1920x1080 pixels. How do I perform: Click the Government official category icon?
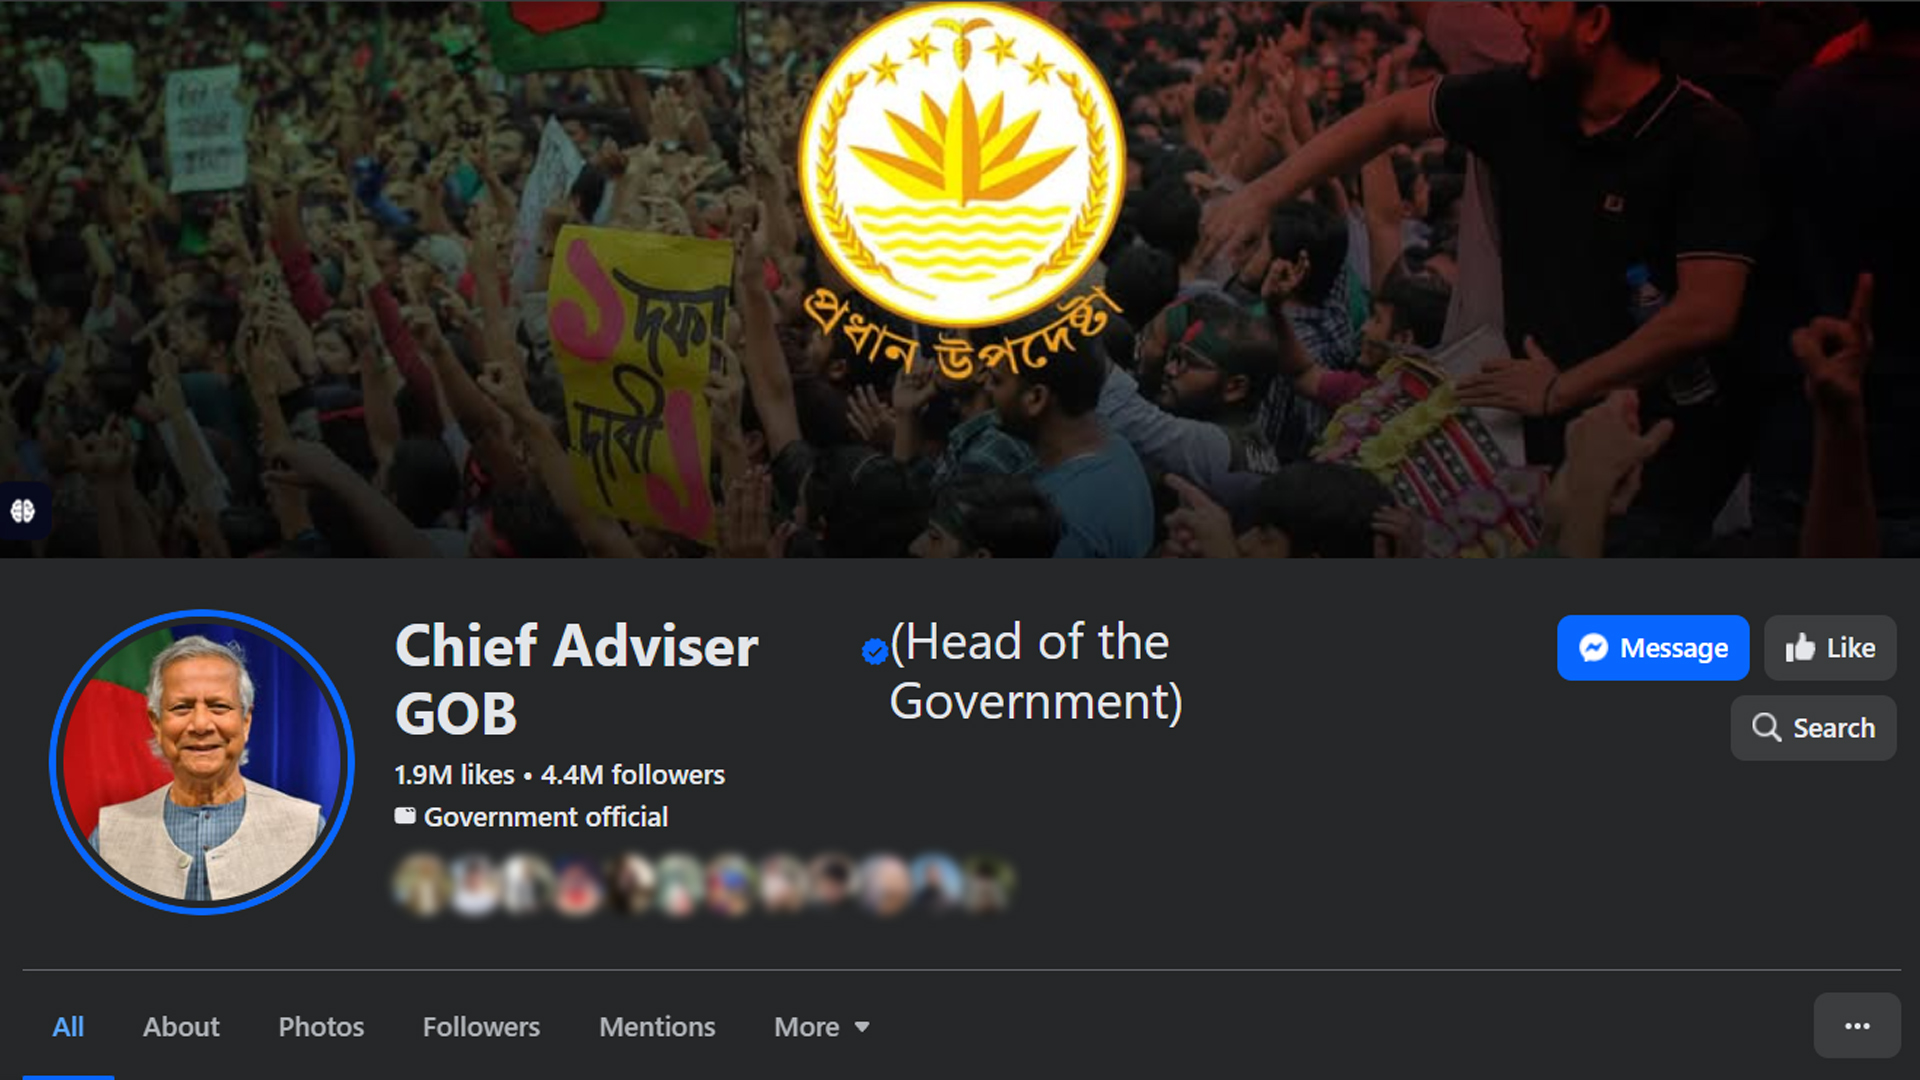pos(405,816)
